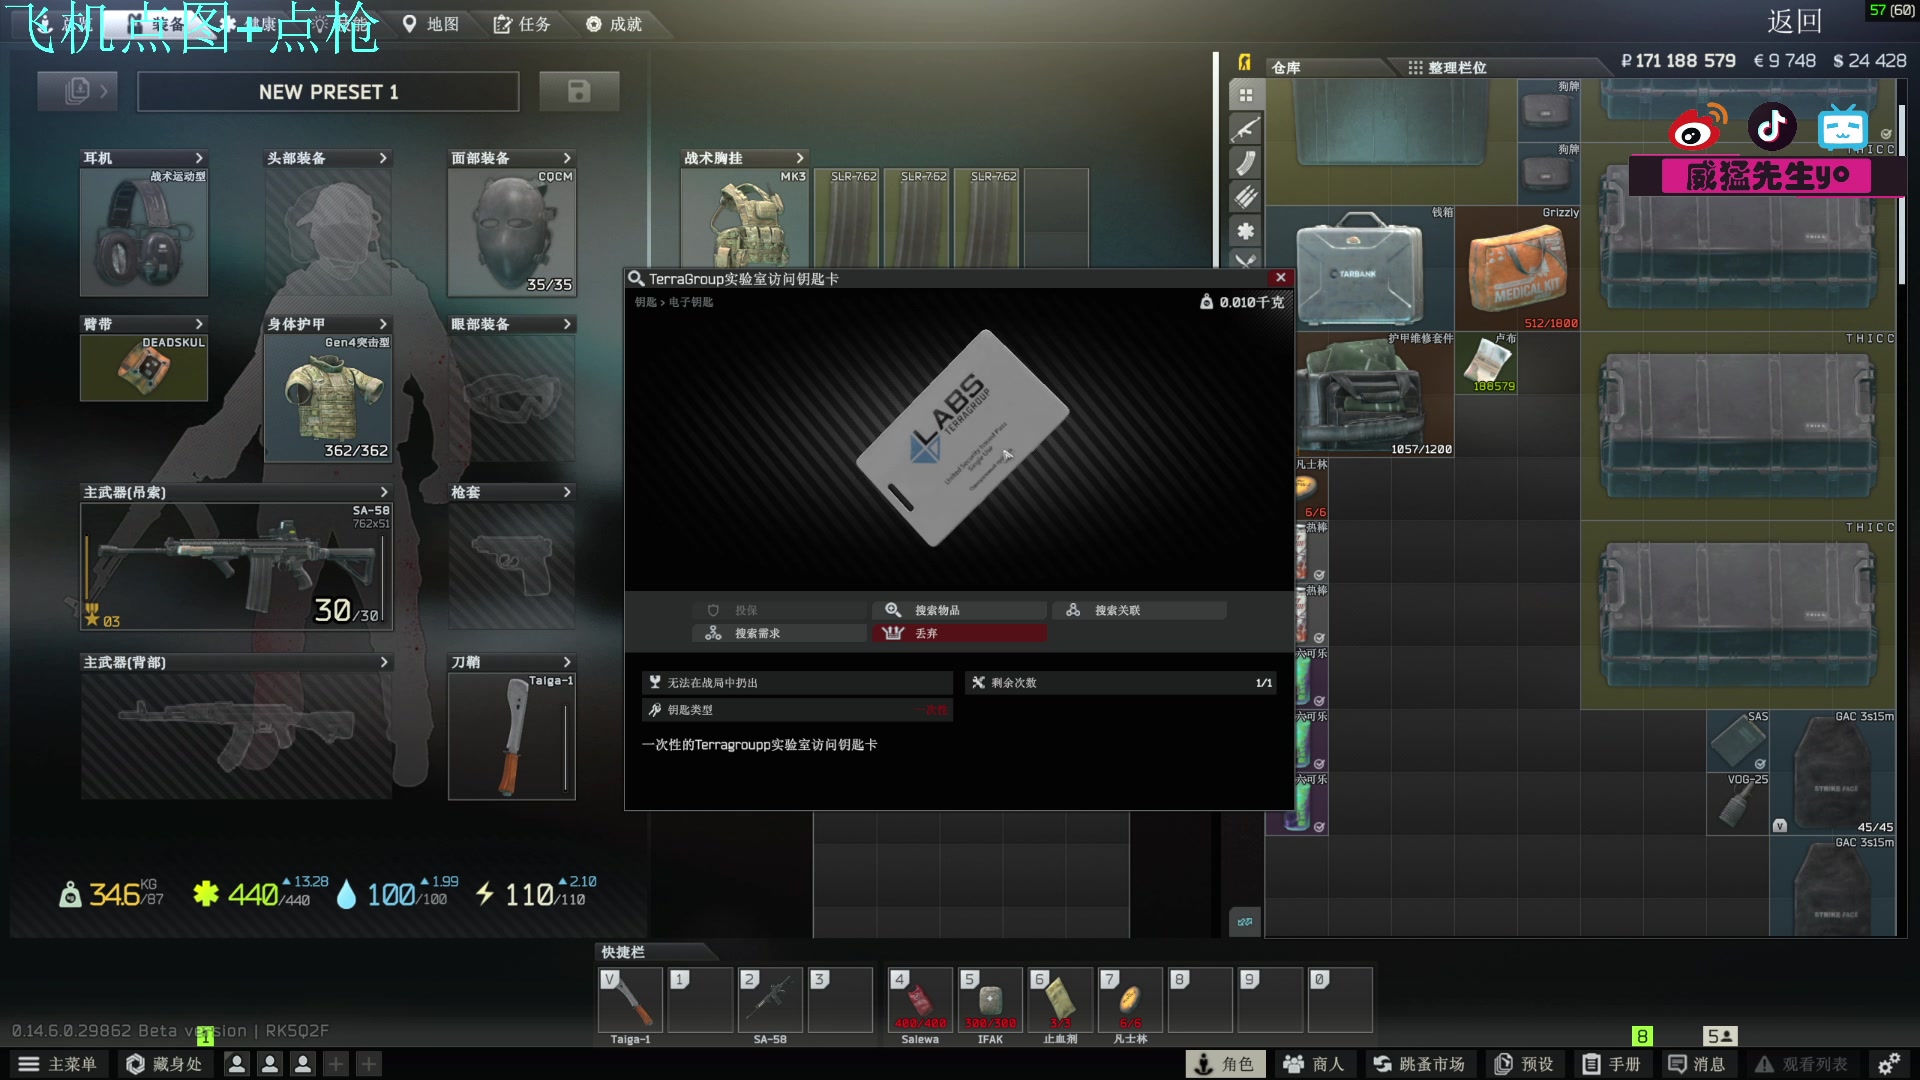Image resolution: width=1920 pixels, height=1080 pixels.
Task: Open the 主菜单 main menu
Action: pos(58,1064)
